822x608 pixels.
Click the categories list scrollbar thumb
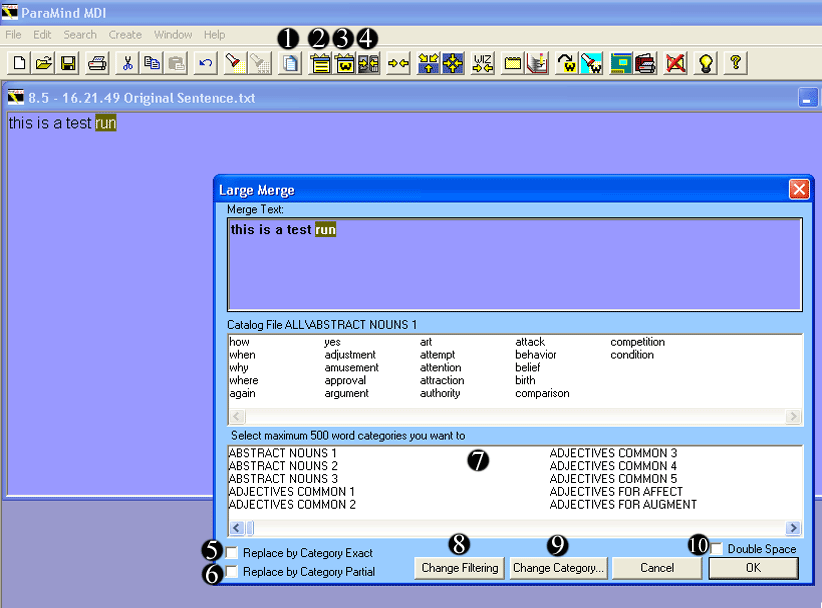(x=250, y=527)
